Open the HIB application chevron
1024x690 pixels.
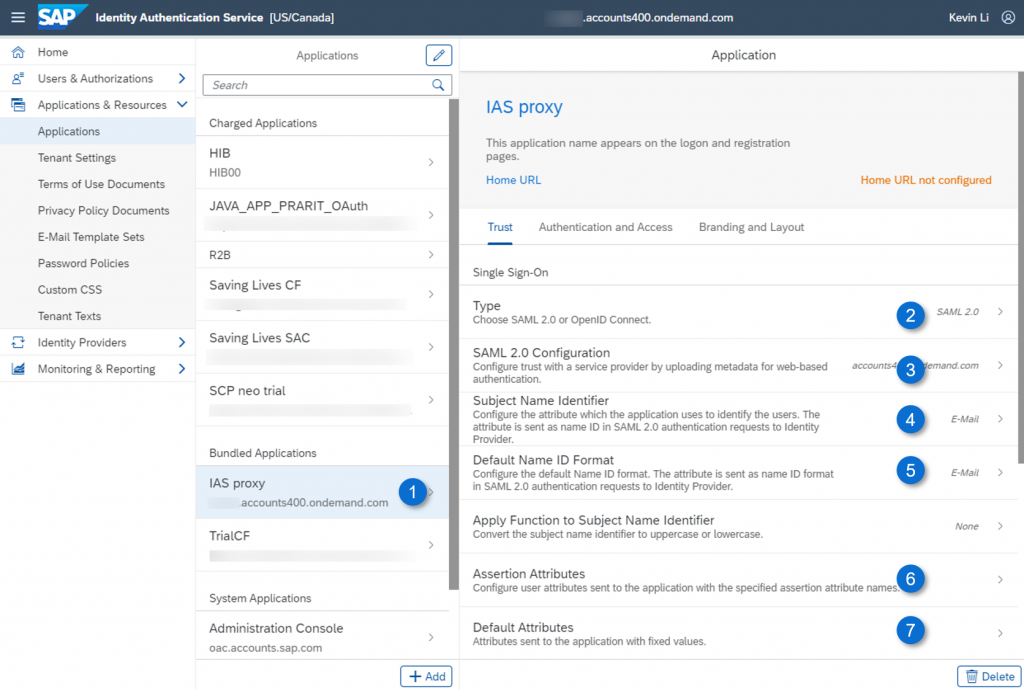431,162
